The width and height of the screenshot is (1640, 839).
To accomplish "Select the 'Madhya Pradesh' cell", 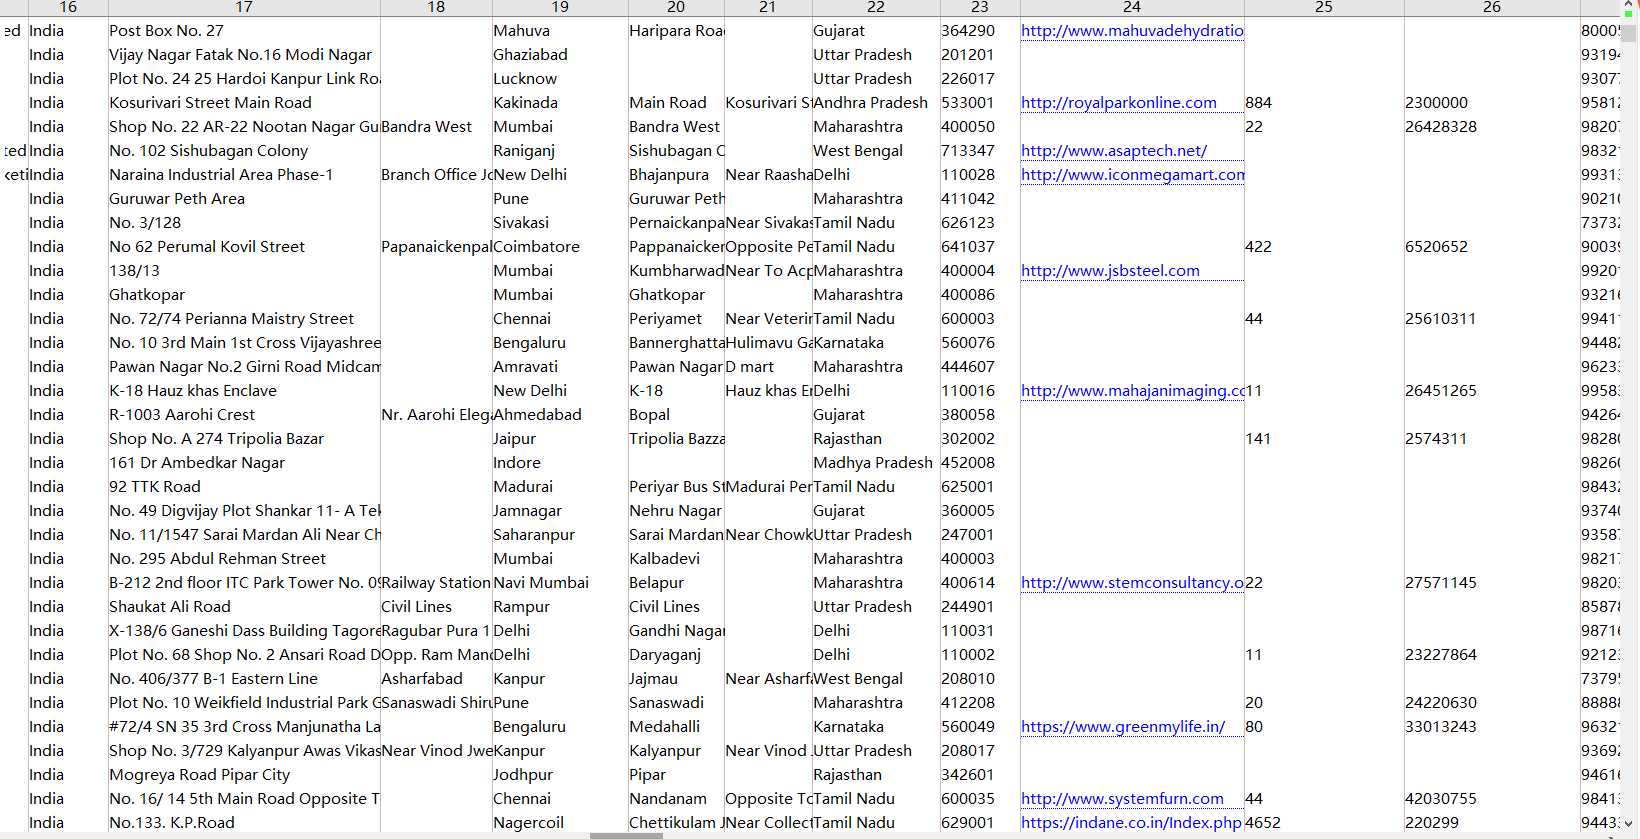I will point(876,463).
